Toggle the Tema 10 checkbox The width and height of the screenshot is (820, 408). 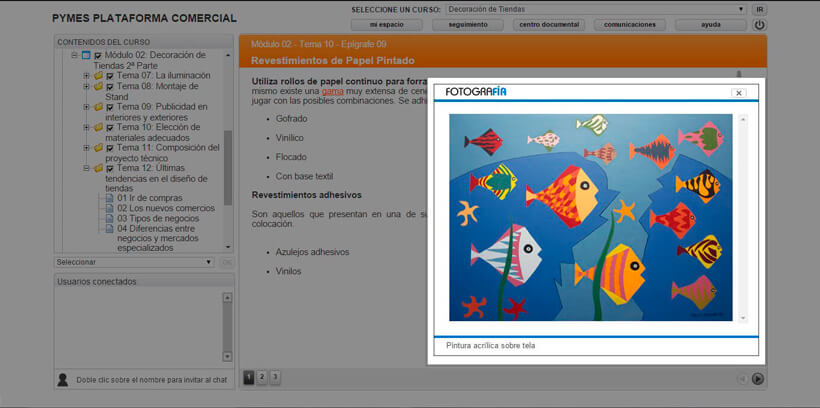110,128
